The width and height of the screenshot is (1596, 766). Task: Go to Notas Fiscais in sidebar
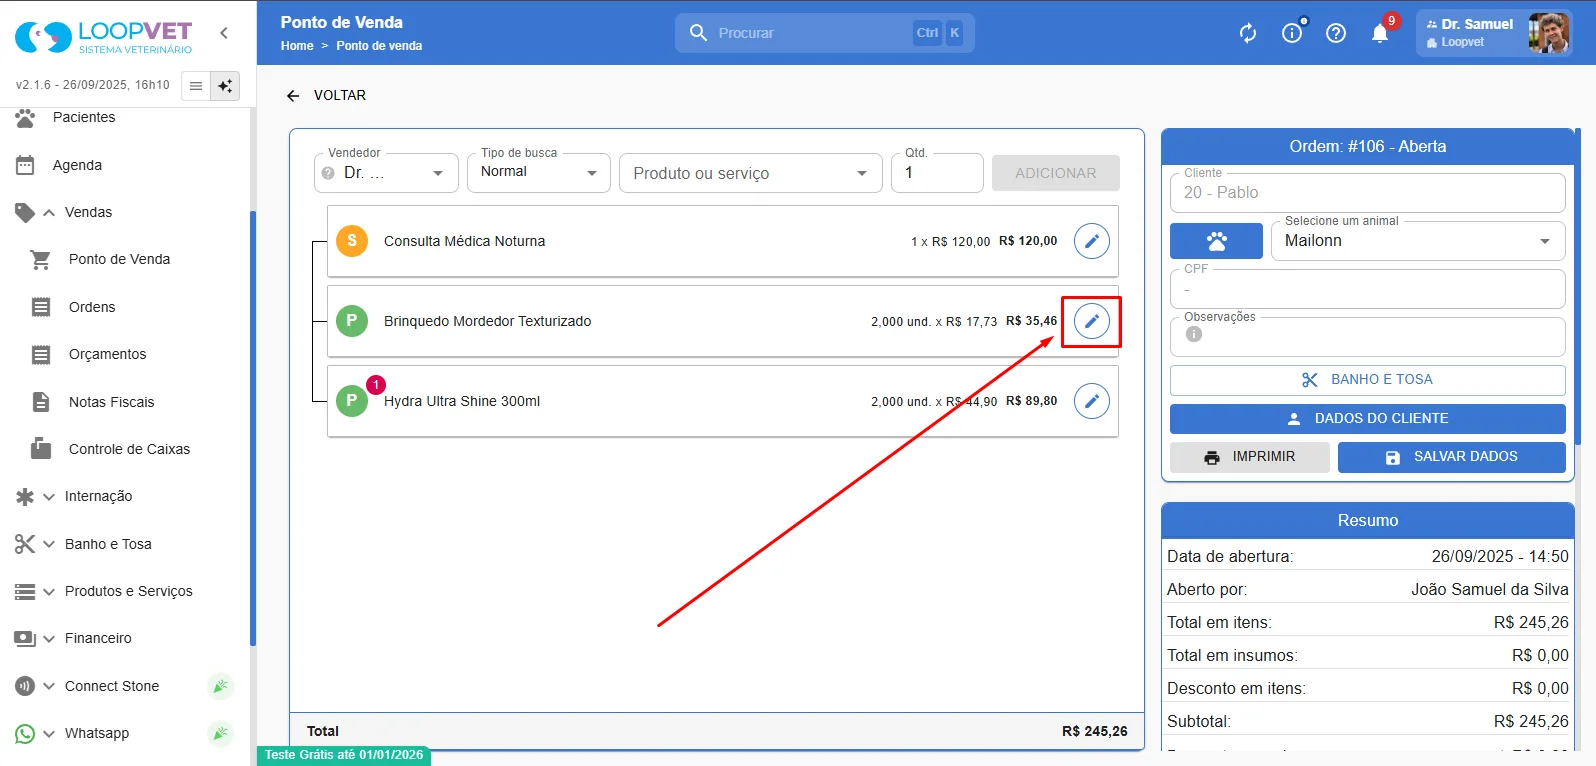111,402
